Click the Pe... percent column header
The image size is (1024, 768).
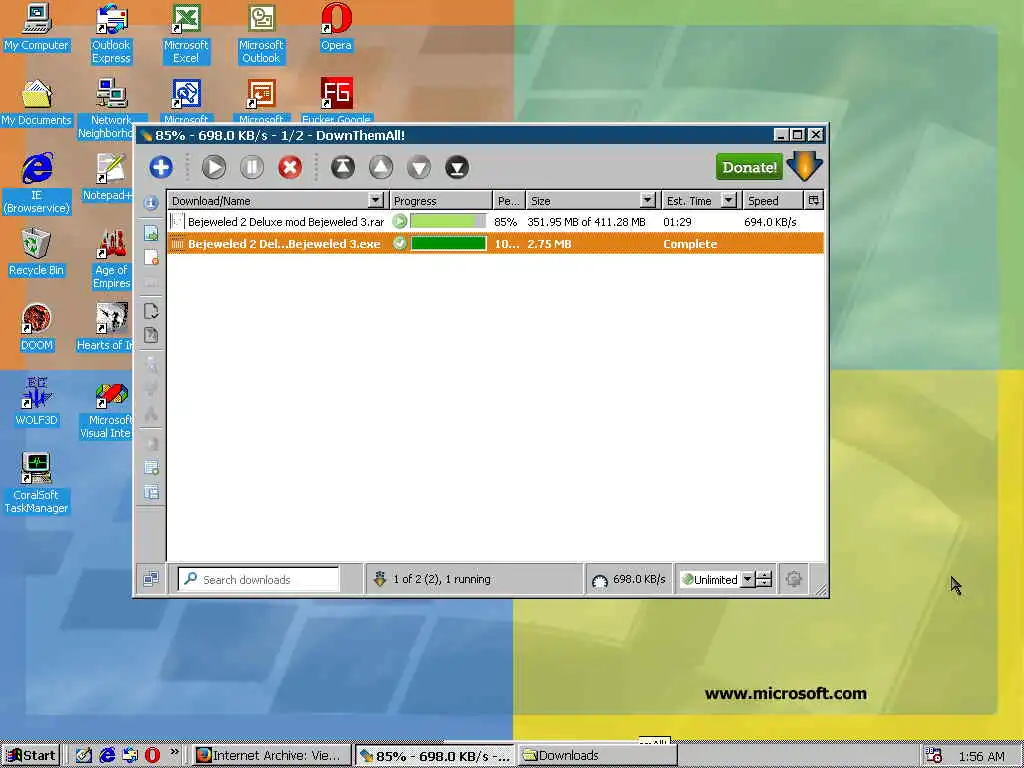click(x=509, y=200)
